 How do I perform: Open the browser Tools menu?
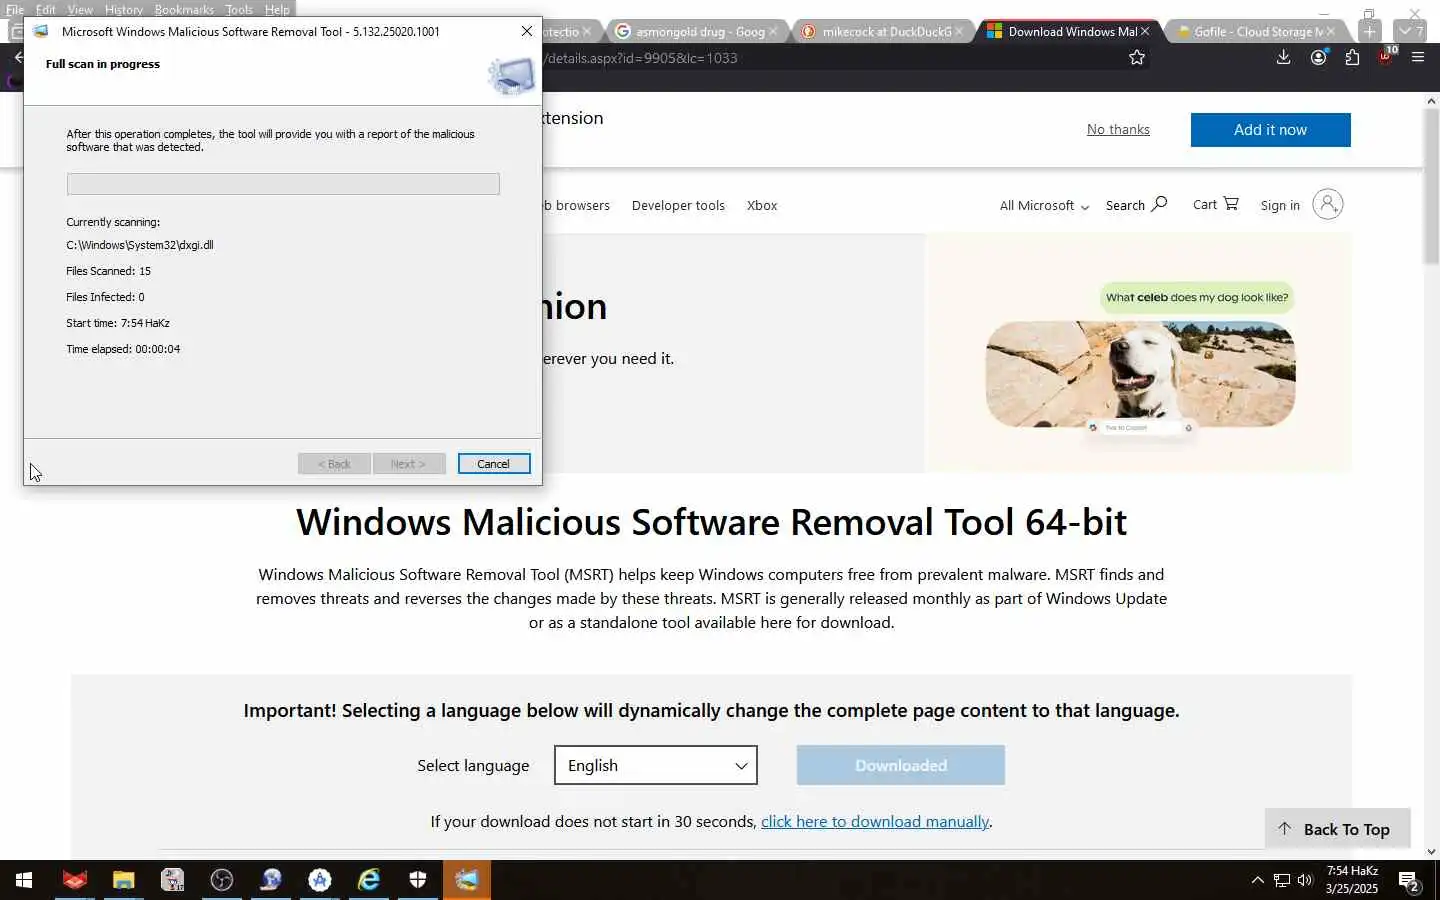(239, 9)
